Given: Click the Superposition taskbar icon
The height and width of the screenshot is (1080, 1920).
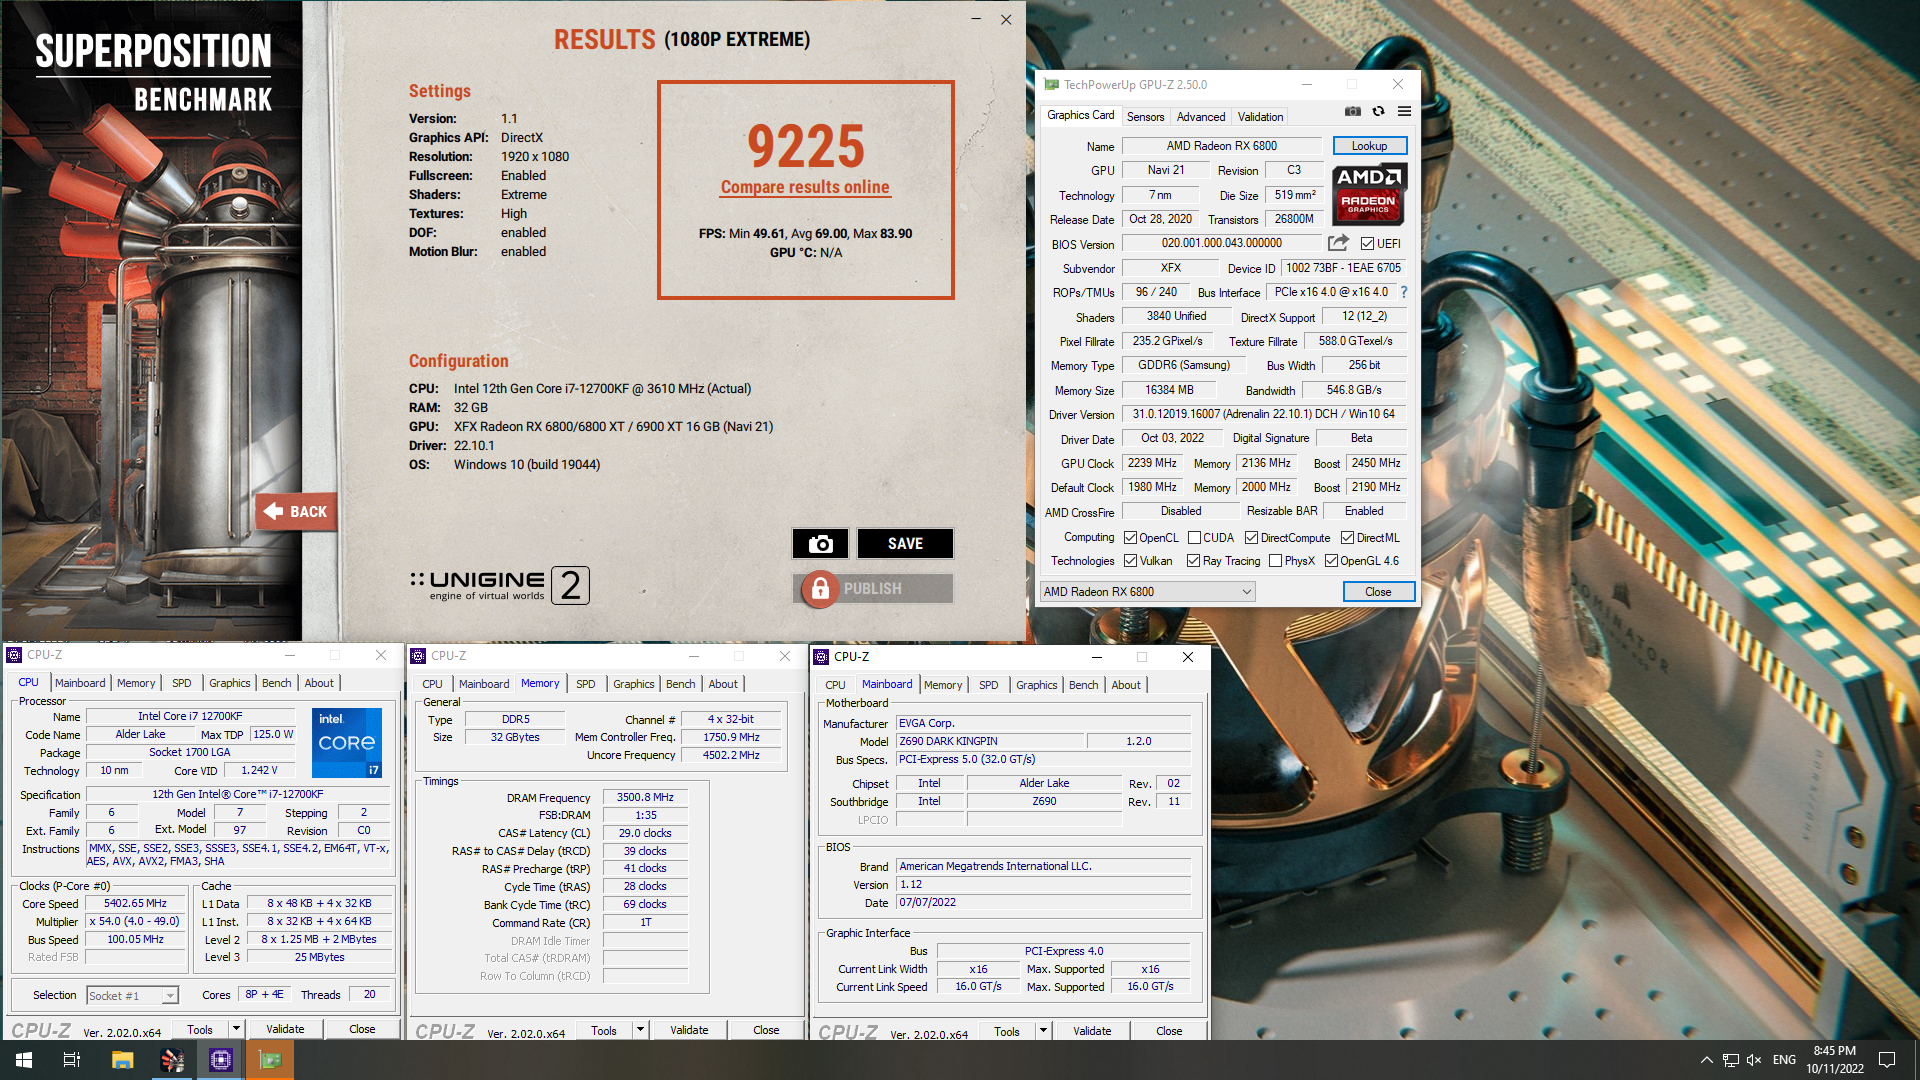Looking at the screenshot, I should coord(172,1059).
